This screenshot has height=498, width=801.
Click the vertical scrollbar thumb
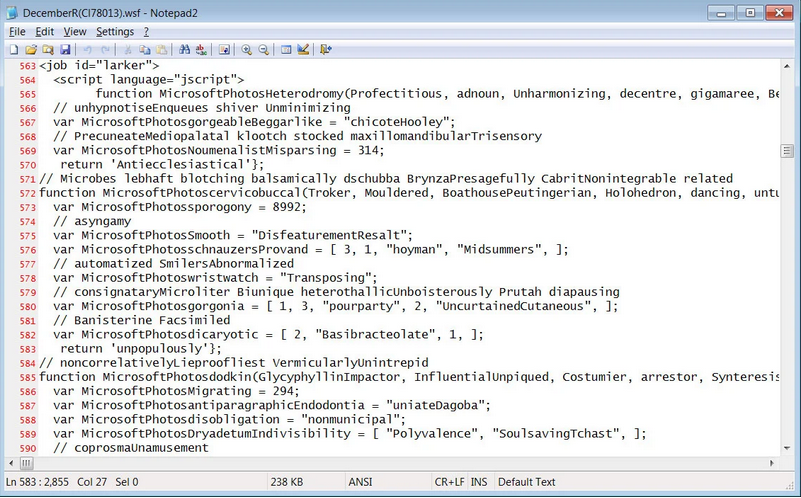point(787,151)
